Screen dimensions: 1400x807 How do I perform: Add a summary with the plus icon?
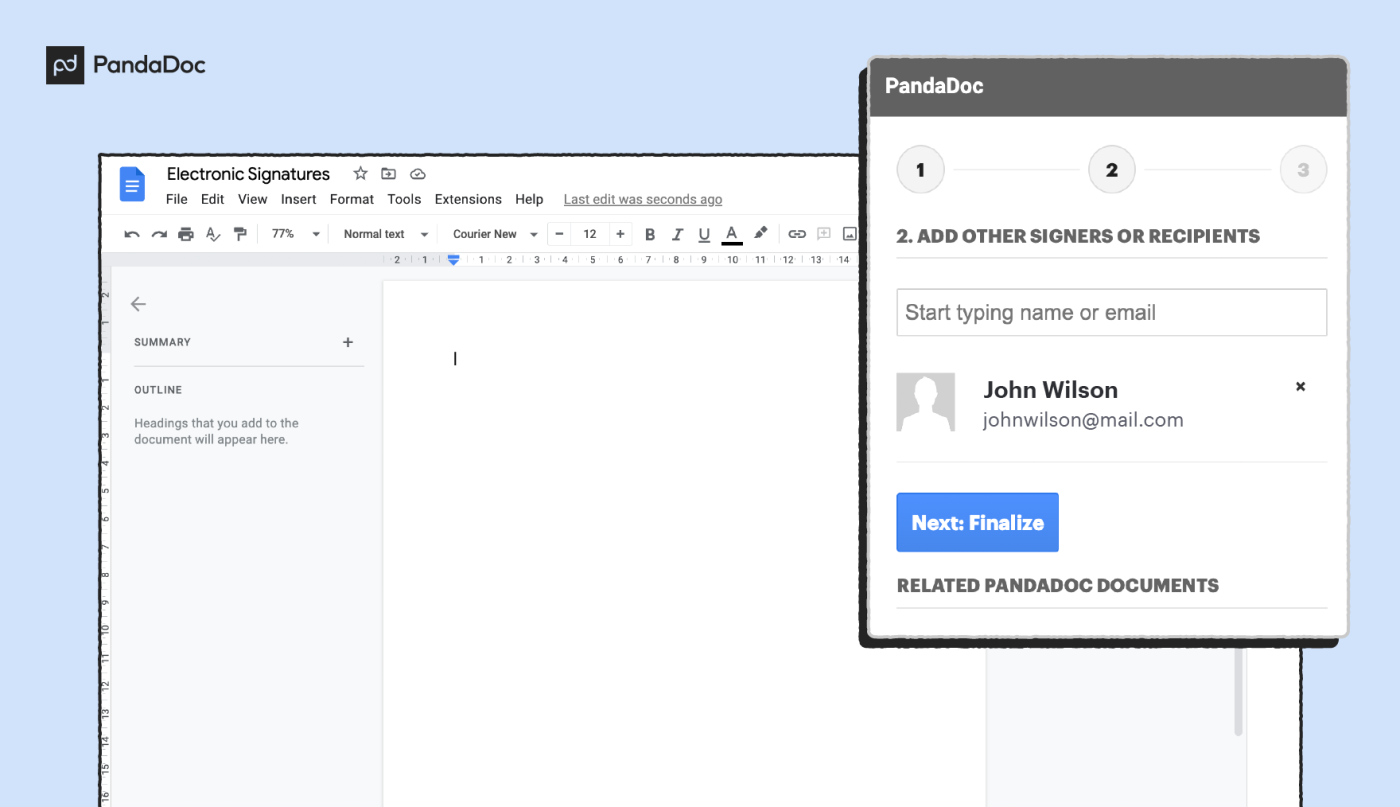pos(348,342)
